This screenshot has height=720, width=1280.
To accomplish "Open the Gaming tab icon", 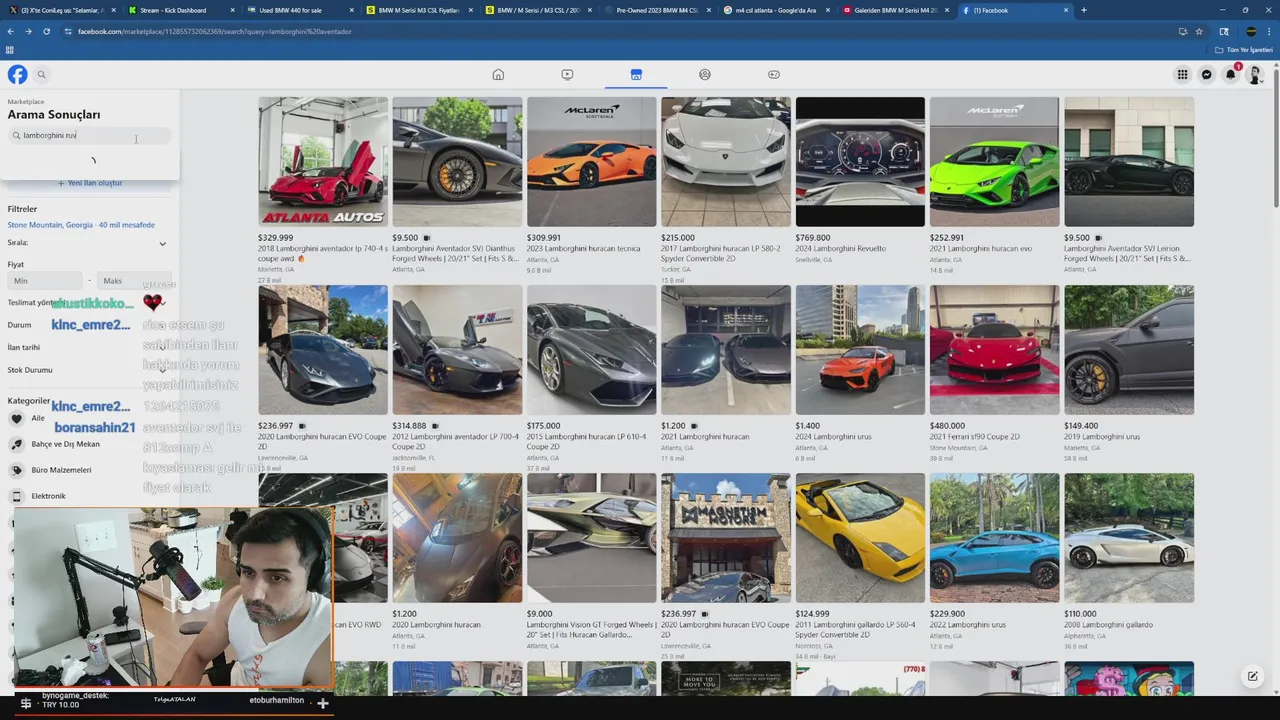I will (x=774, y=74).
